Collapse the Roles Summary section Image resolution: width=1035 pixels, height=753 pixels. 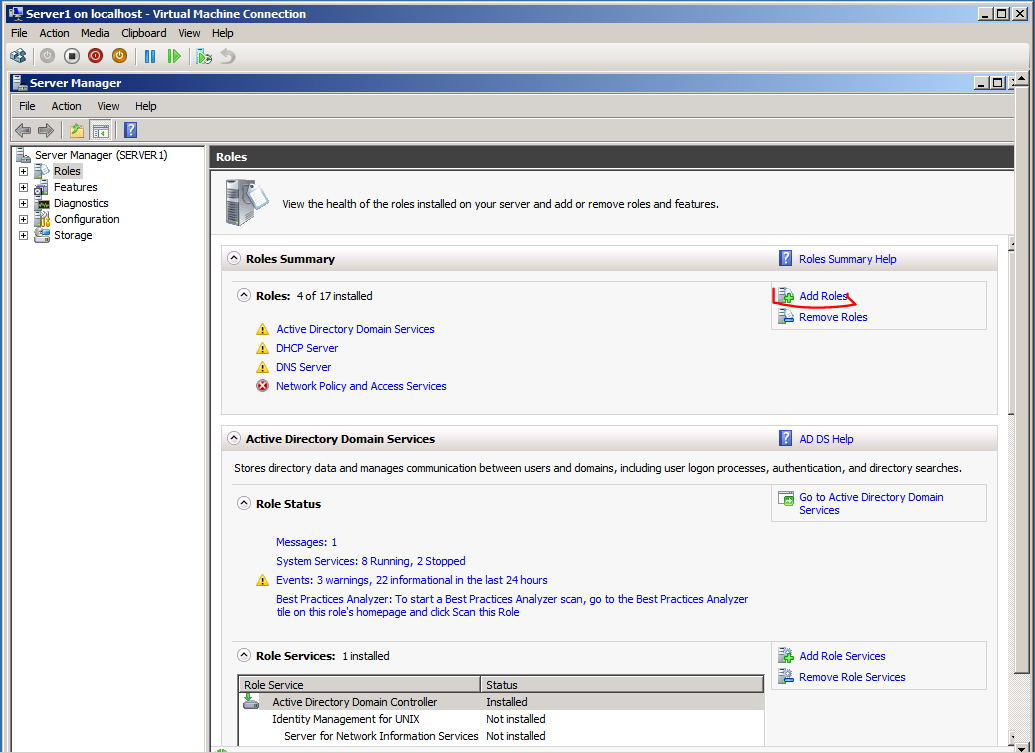234,258
